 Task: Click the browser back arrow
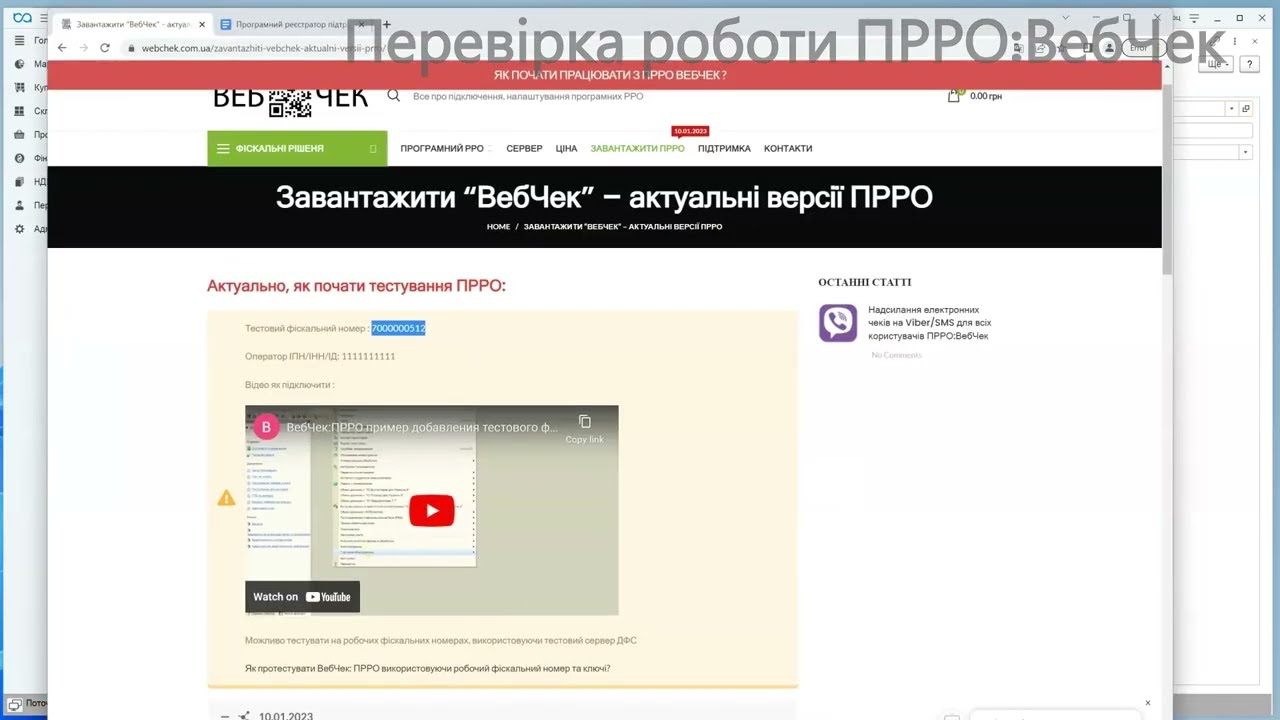tap(62, 48)
